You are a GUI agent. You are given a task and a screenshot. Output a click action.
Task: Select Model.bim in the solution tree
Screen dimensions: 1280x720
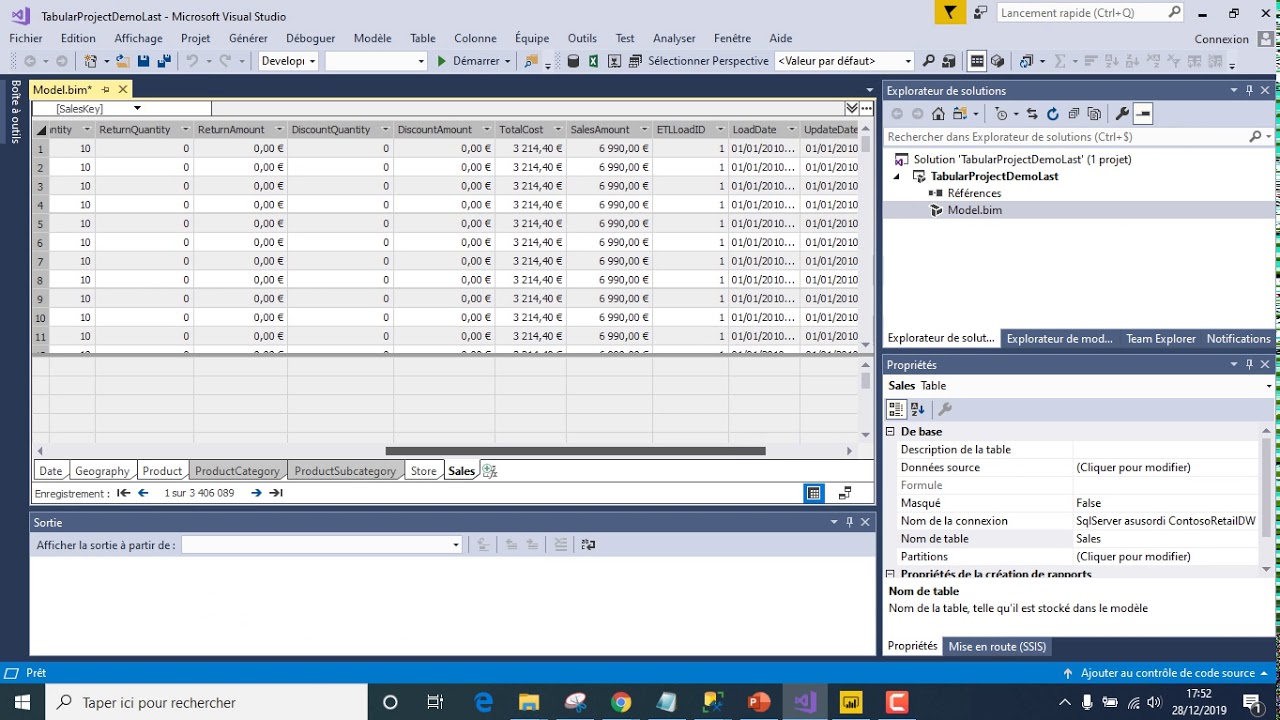tap(973, 210)
